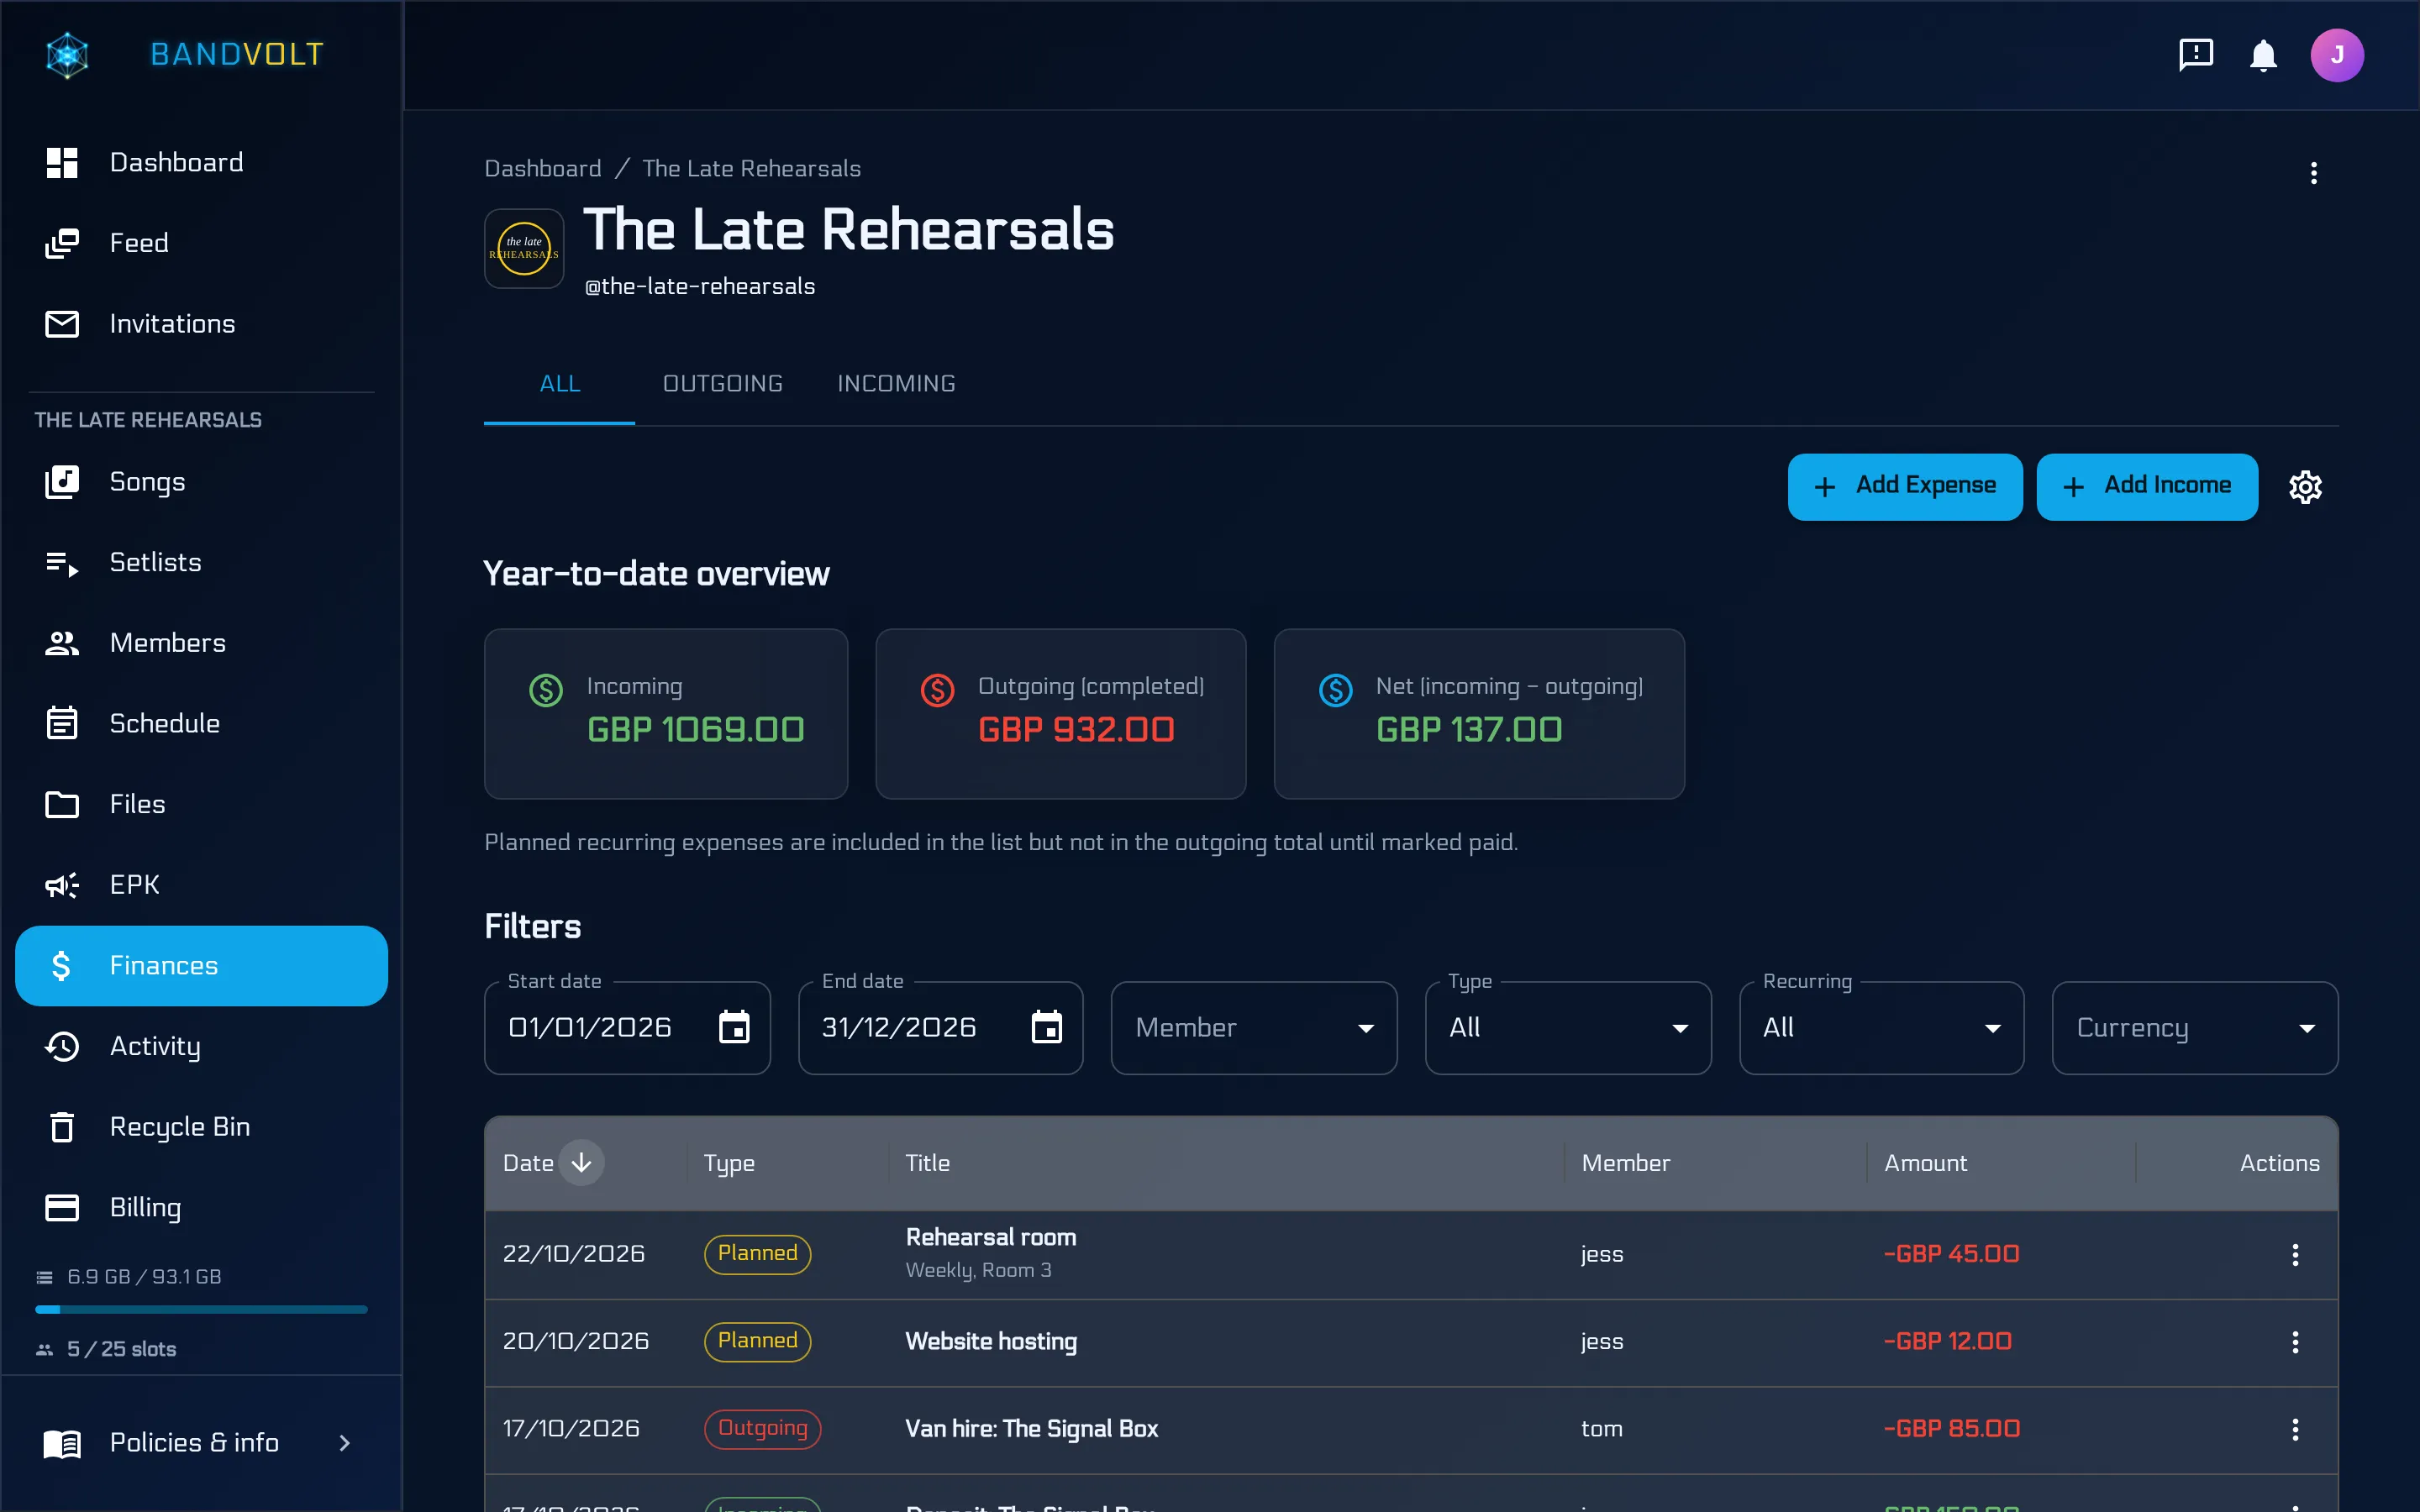Switch to the OUTGOING tab
The width and height of the screenshot is (2420, 1512).
coord(723,384)
